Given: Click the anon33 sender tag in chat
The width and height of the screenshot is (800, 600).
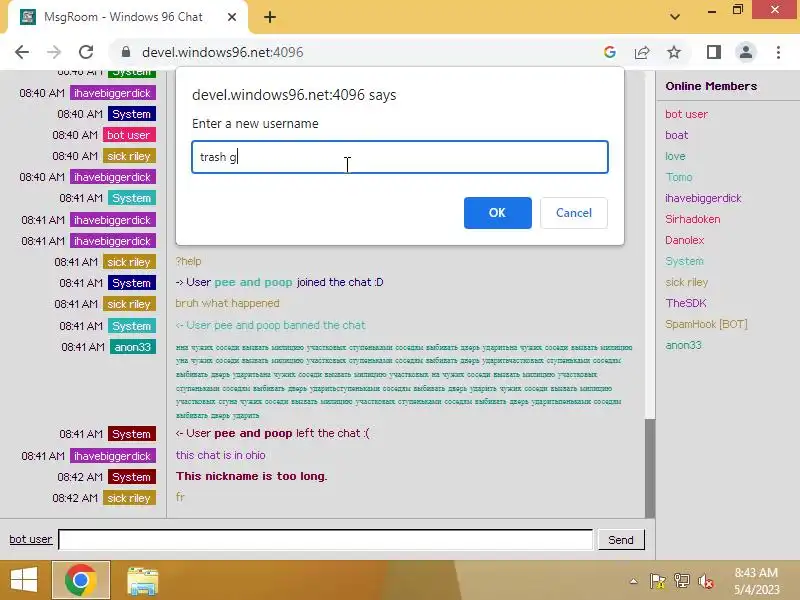Looking at the screenshot, I should pos(133,347).
